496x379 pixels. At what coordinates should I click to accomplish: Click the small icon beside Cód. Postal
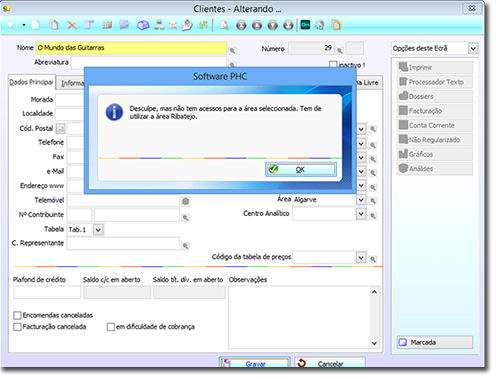tap(60, 128)
